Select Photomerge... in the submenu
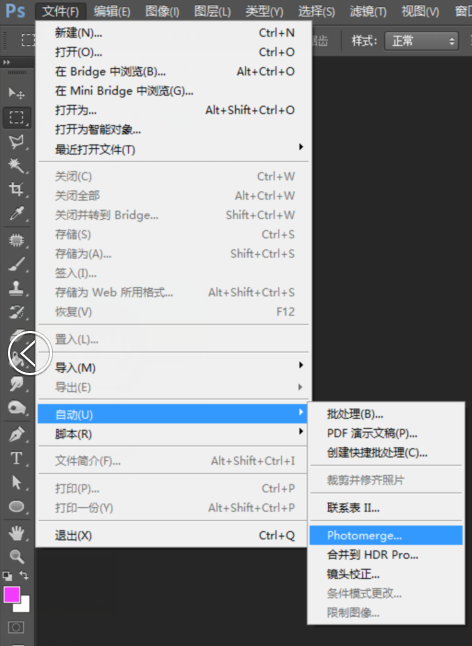 (x=386, y=535)
